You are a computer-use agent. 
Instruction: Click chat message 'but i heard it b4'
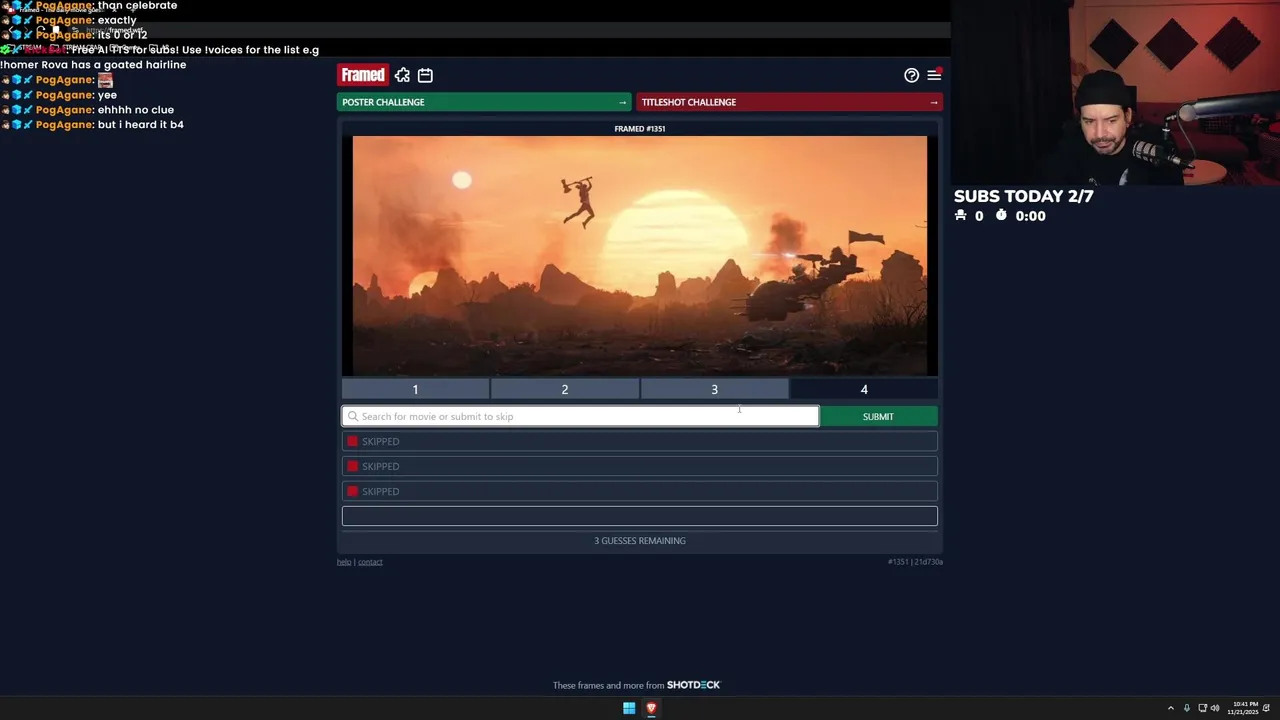click(141, 125)
